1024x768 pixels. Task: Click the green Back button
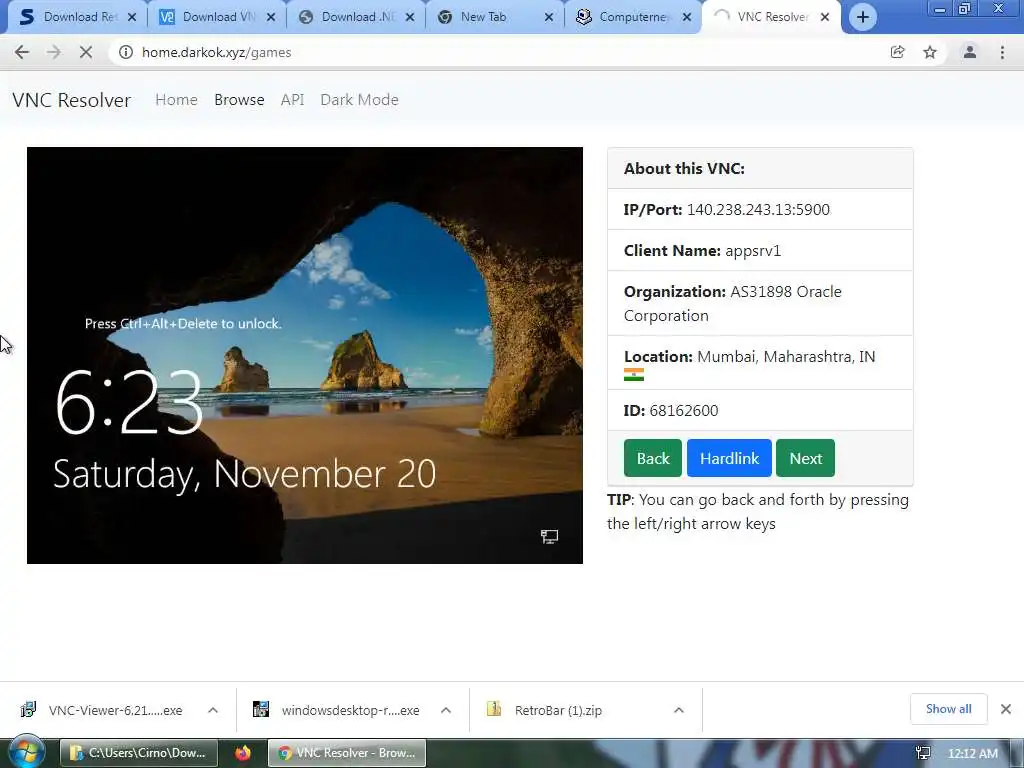pyautogui.click(x=653, y=458)
